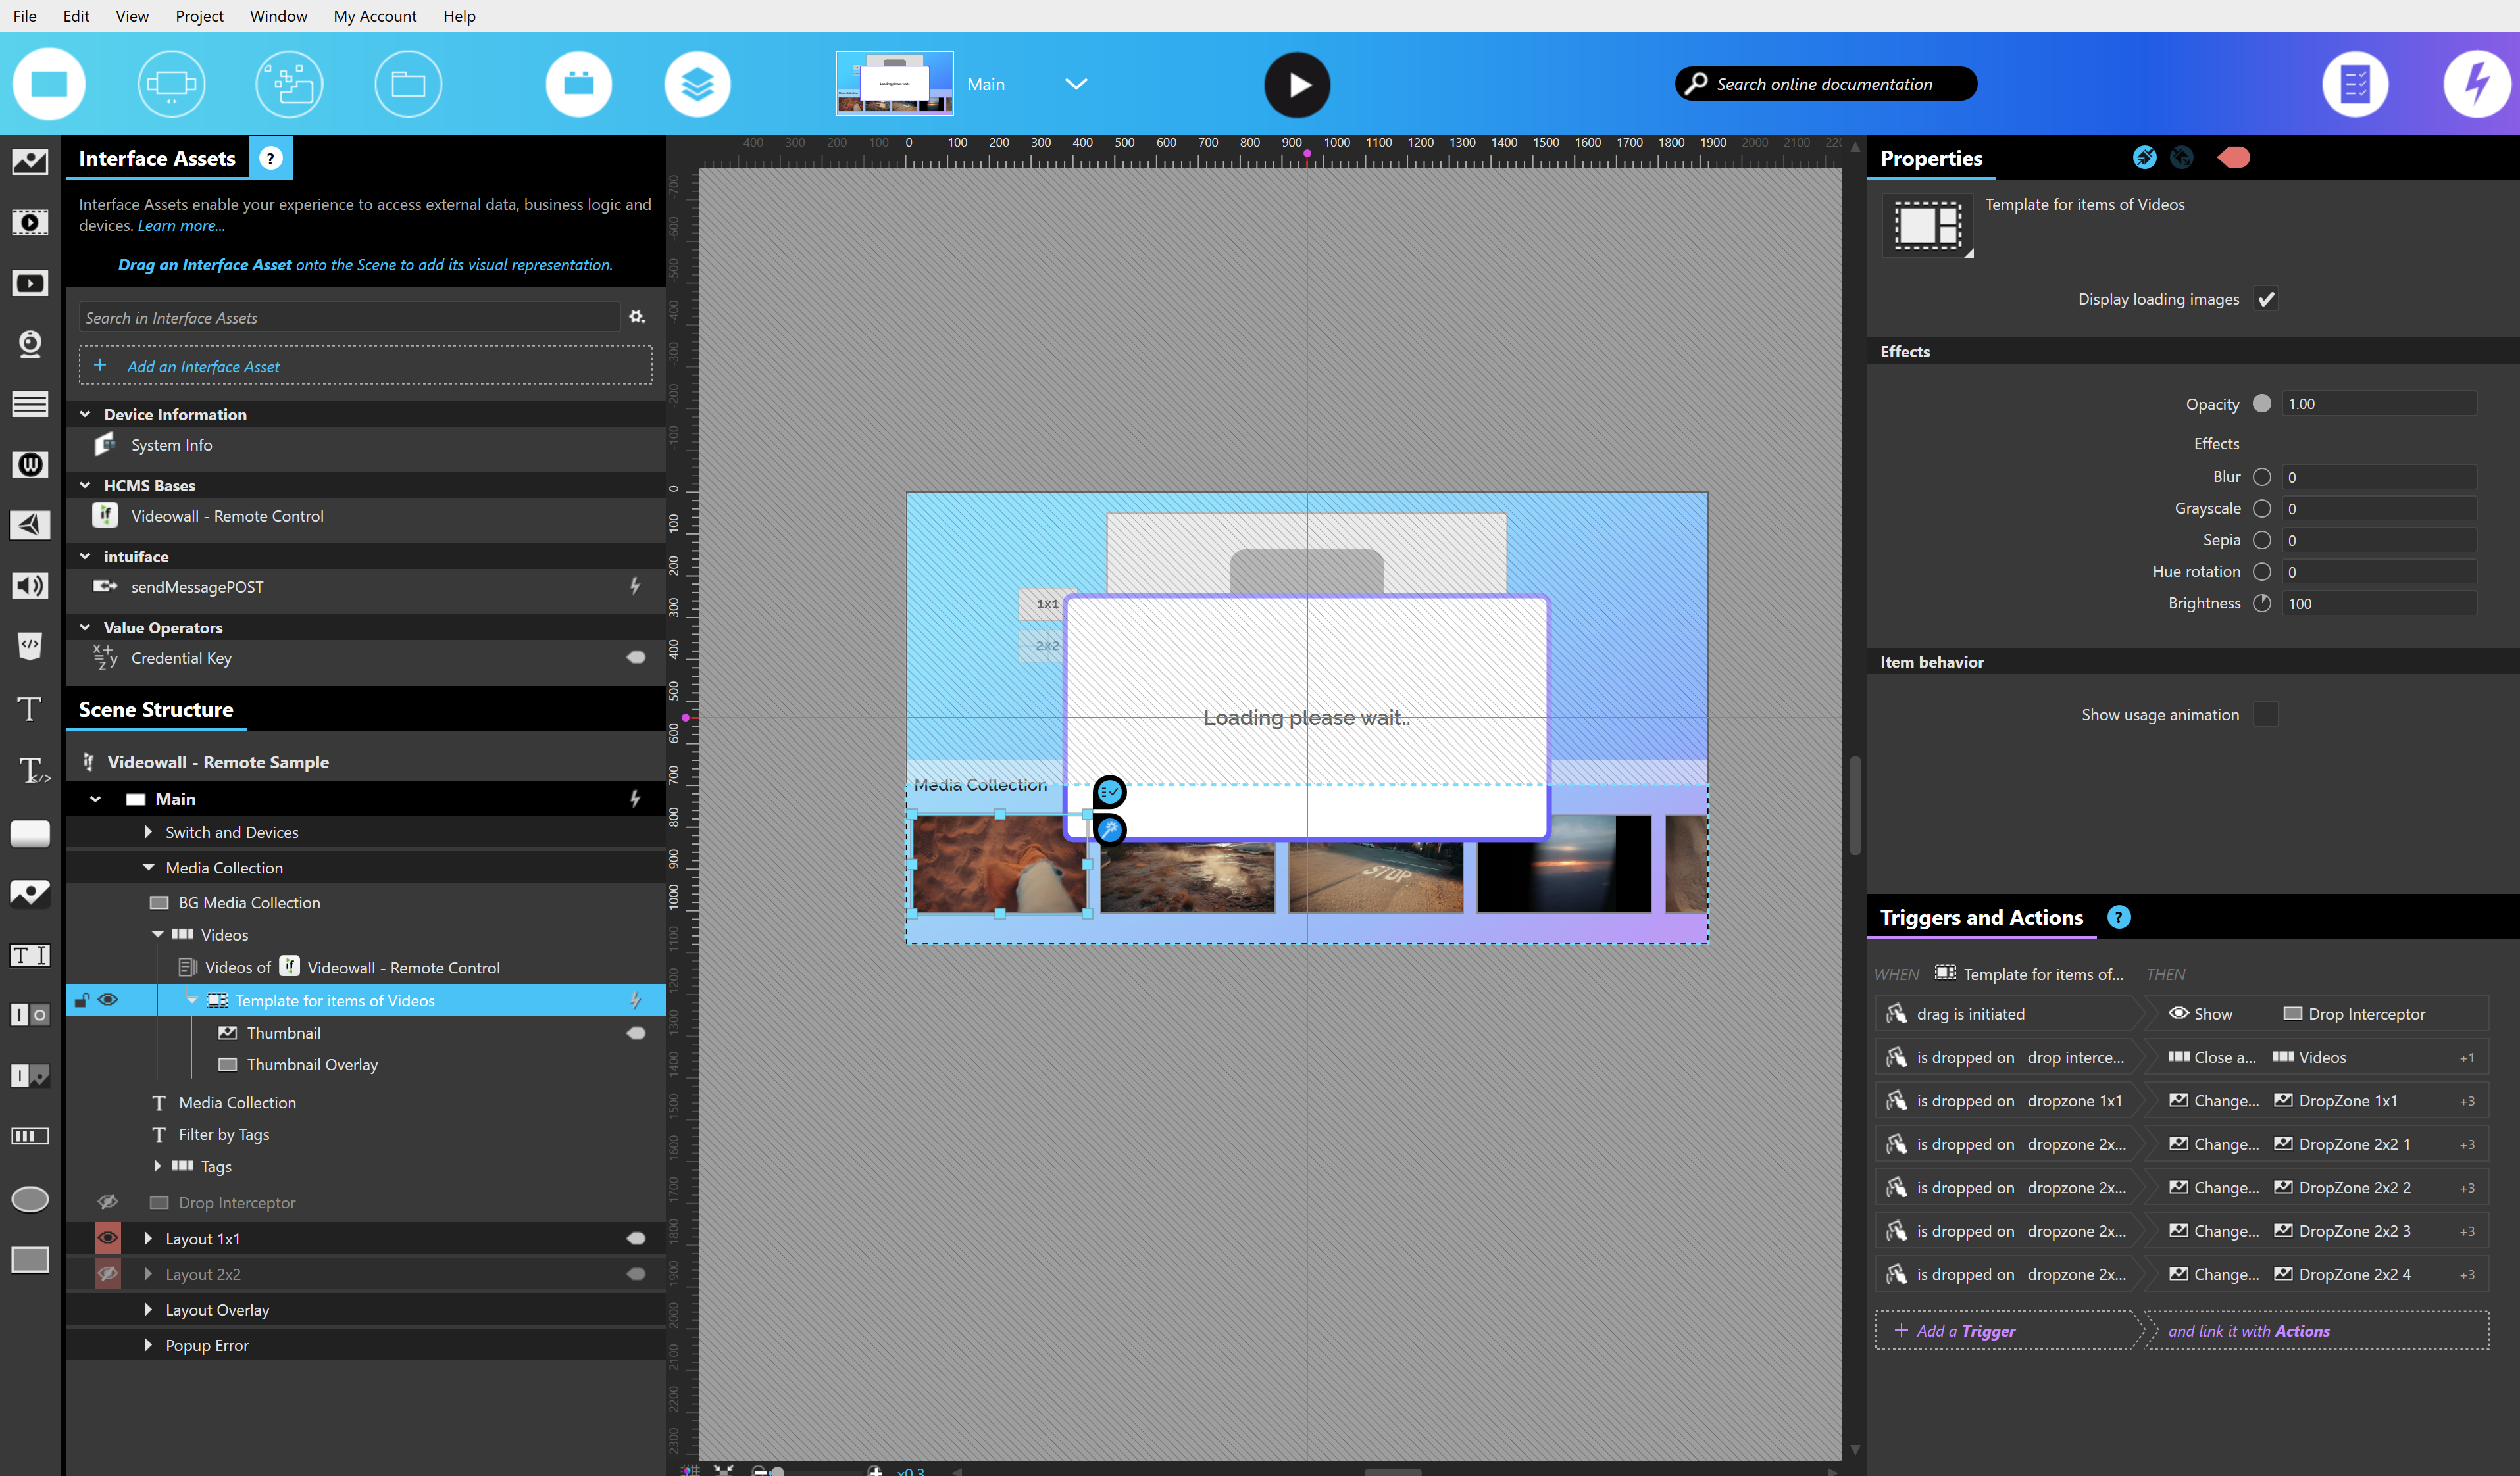
Task: Select the audio speaker asset tool
Action: pos(30,585)
